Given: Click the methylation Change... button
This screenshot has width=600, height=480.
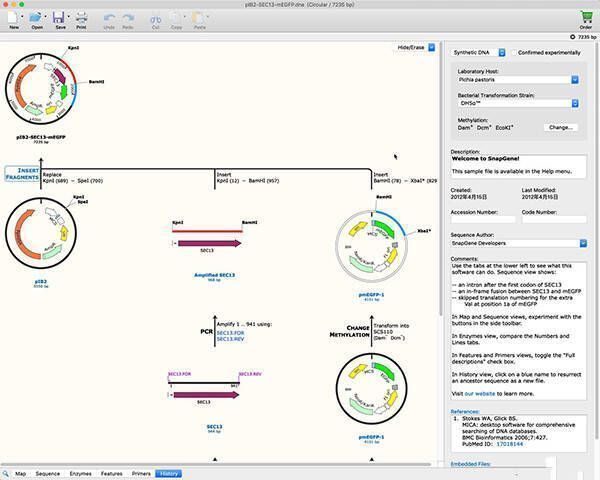Looking at the screenshot, I should pos(560,127).
